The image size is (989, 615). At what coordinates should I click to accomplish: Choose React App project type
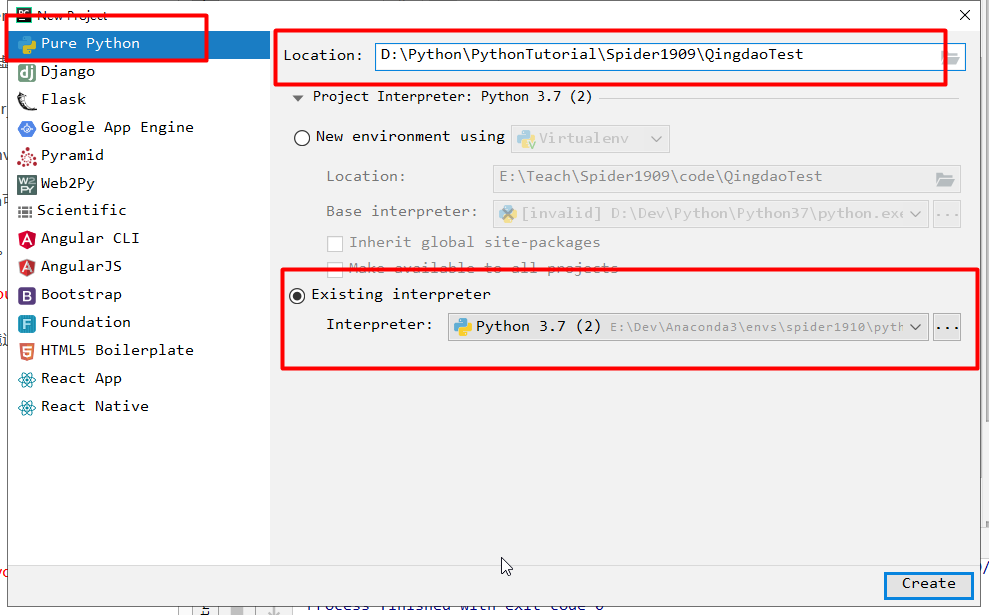click(x=139, y=378)
